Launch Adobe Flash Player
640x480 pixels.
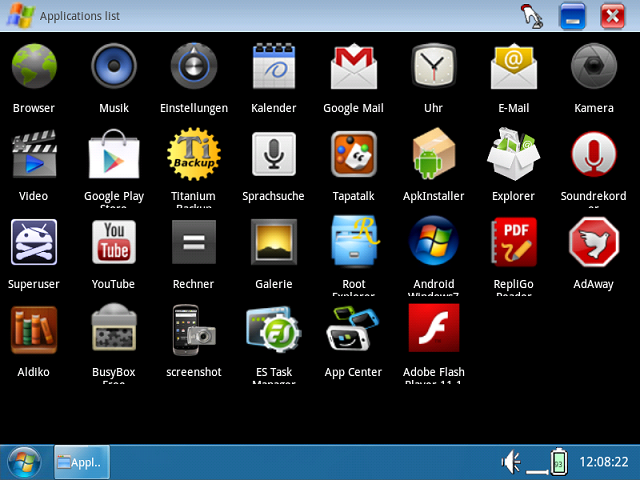434,328
